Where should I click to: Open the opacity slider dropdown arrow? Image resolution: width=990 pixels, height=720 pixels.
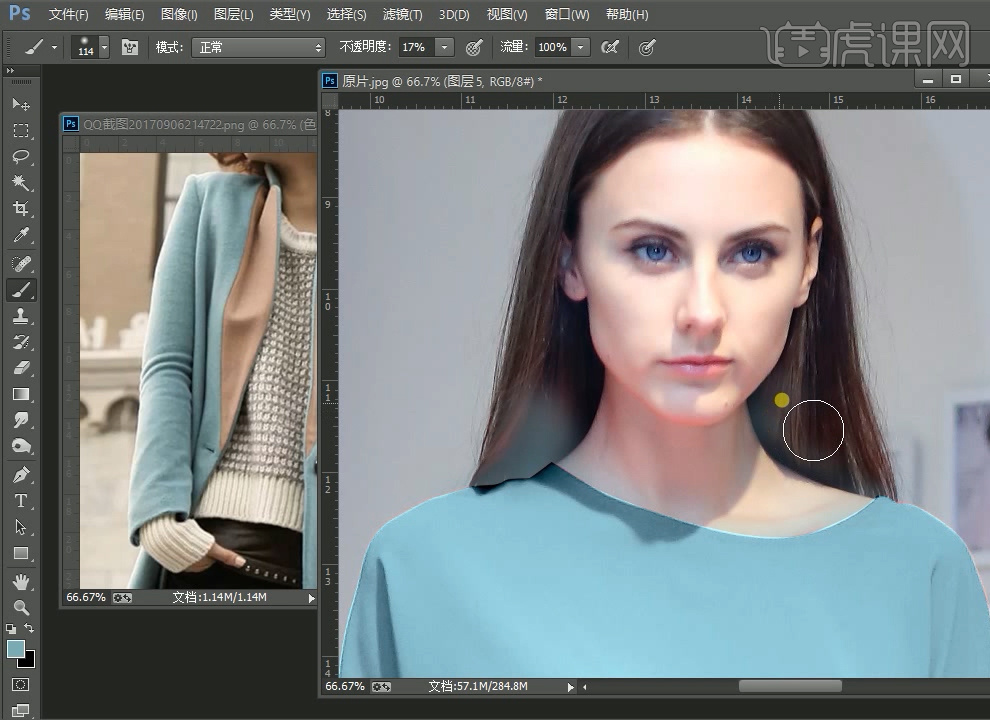pyautogui.click(x=444, y=47)
